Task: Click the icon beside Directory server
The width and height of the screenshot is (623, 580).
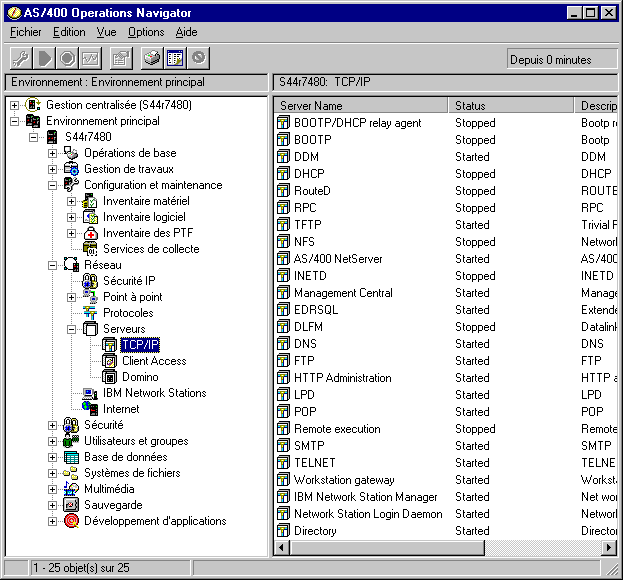Action: (x=283, y=531)
